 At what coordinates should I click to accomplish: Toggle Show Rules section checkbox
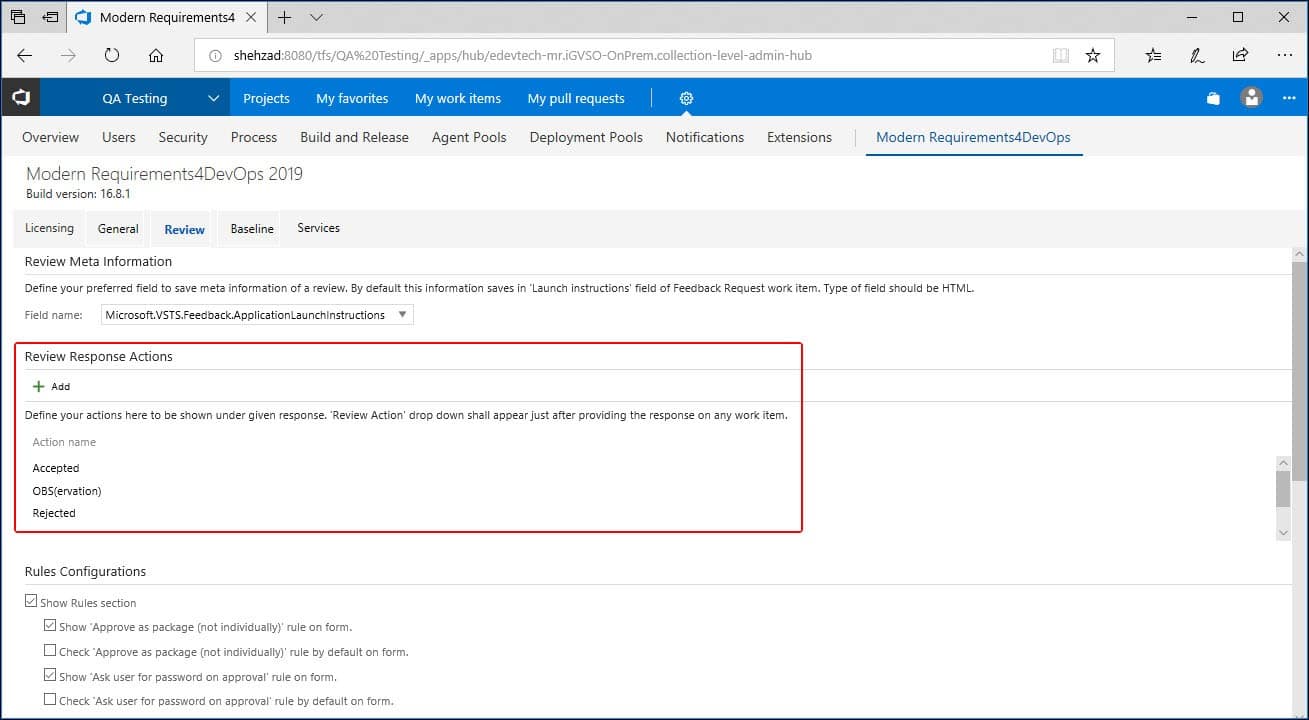tap(31, 602)
